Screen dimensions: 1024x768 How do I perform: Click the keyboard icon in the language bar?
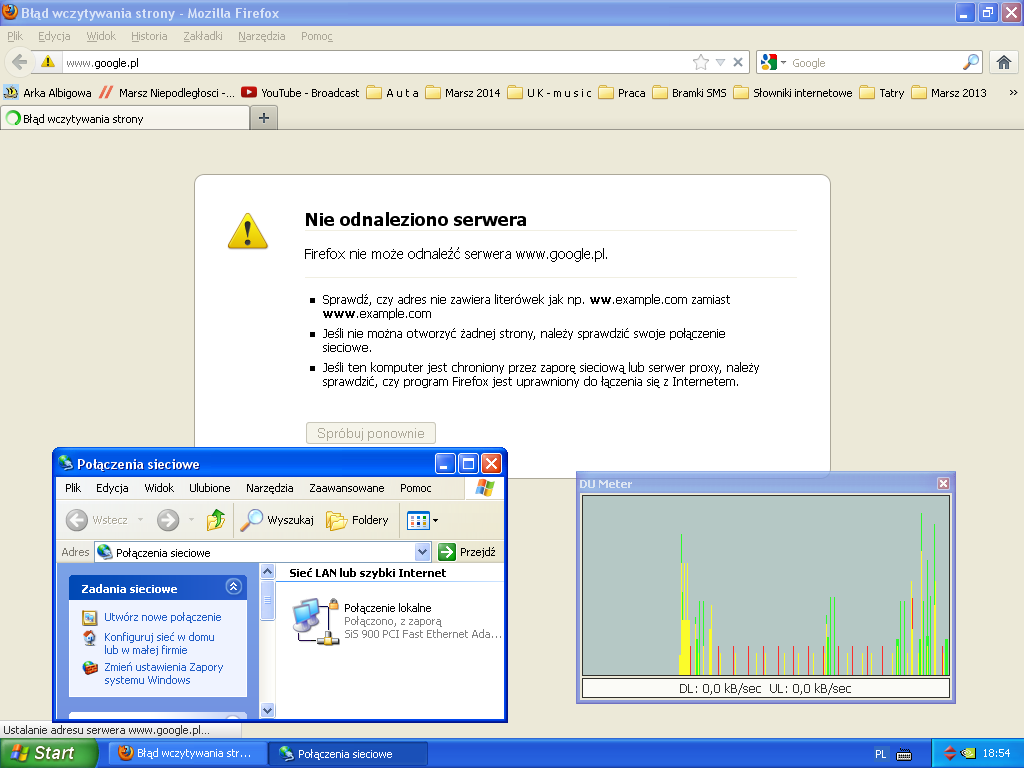[904, 754]
